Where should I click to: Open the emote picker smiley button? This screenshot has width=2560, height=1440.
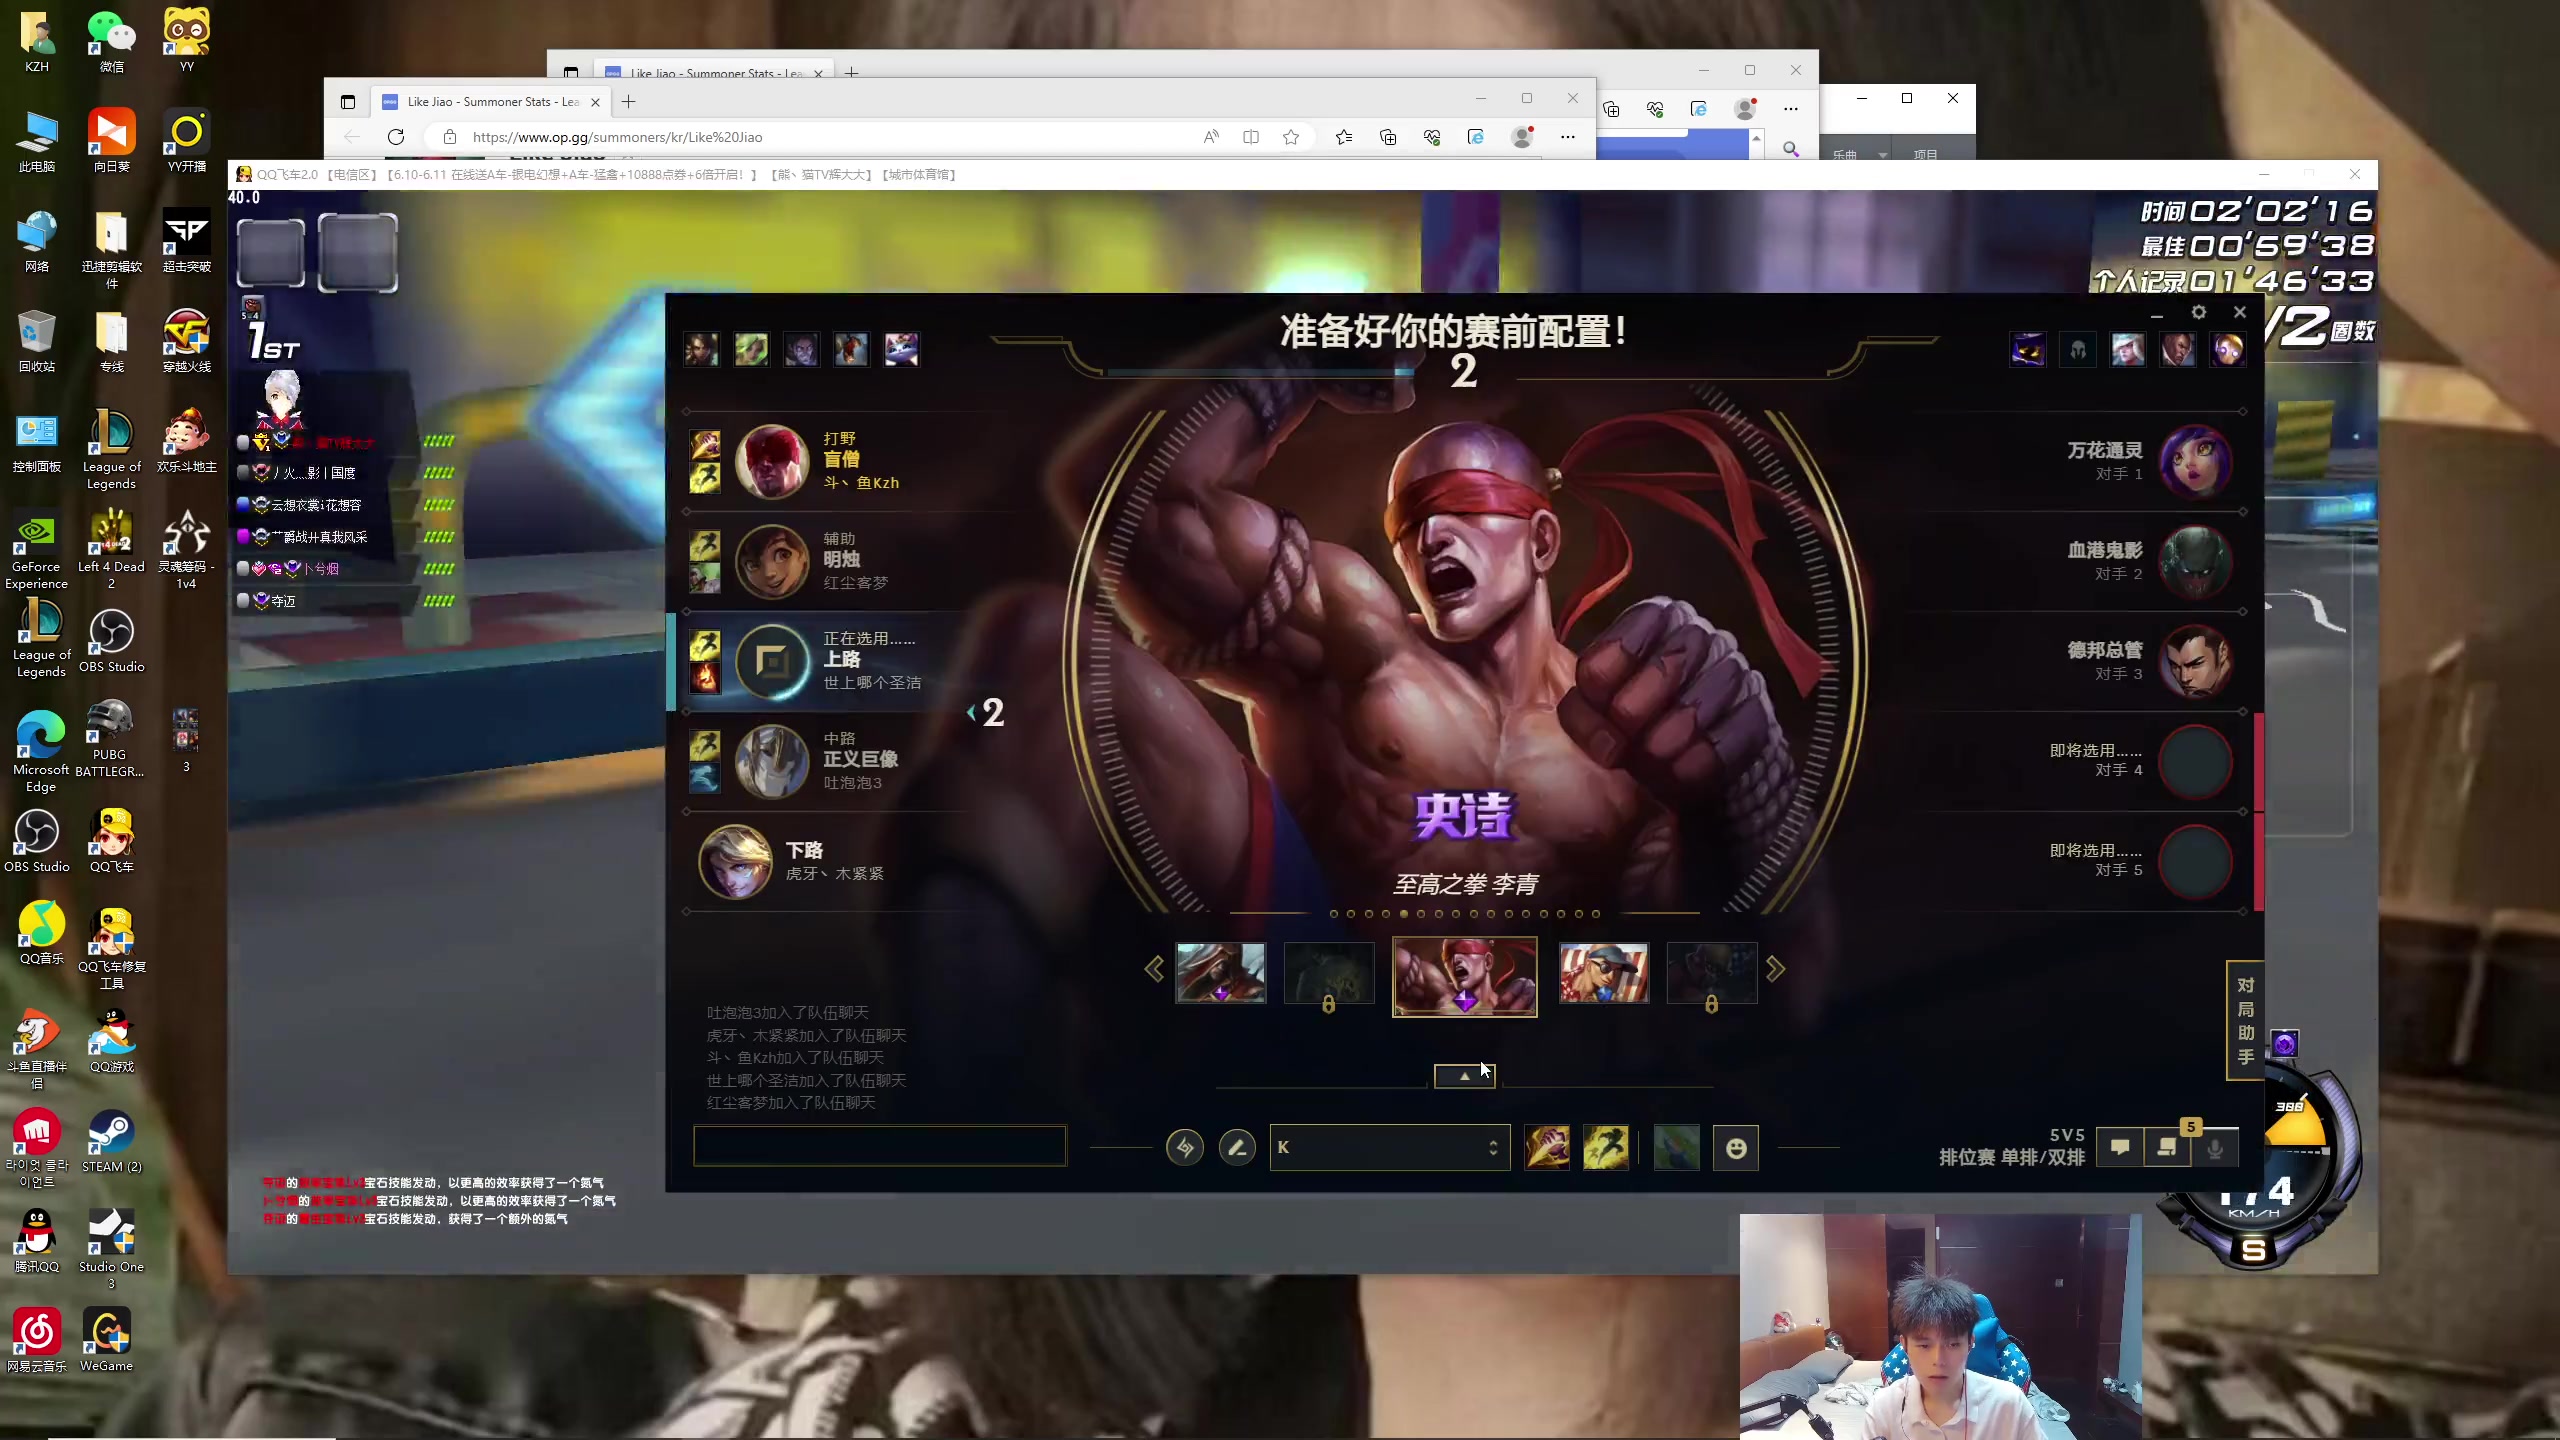pos(1736,1147)
